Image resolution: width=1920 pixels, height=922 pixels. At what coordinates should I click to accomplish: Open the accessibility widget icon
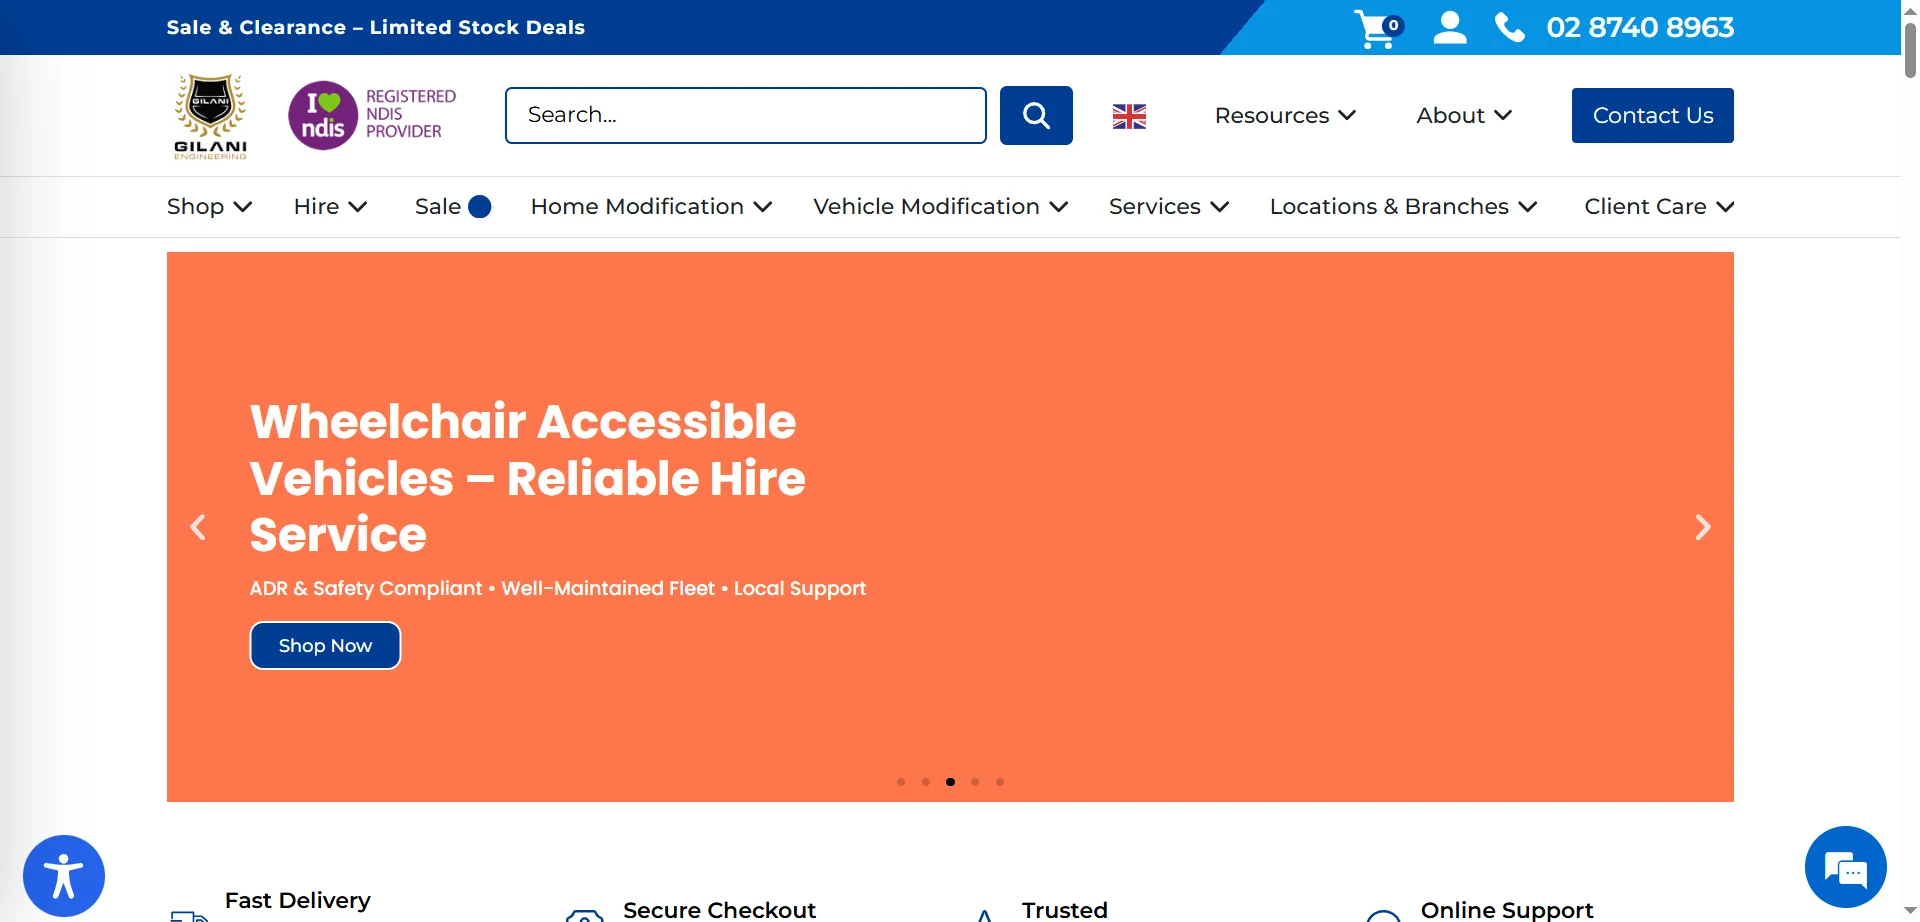click(x=64, y=875)
